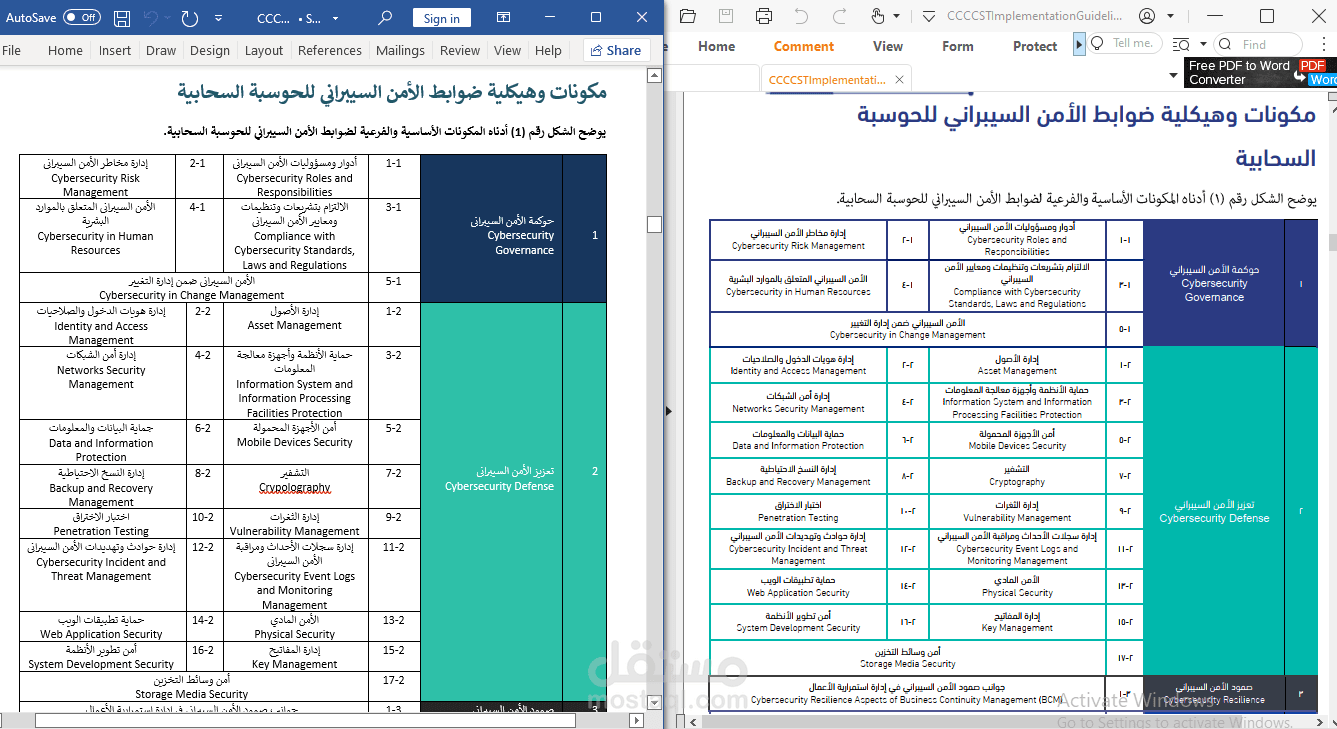Open the Word search magnifier
The height and width of the screenshot is (729, 1337).
click(386, 18)
